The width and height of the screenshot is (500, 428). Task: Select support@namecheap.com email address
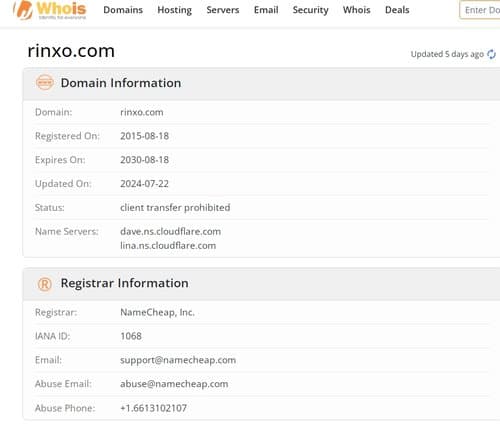click(x=178, y=360)
